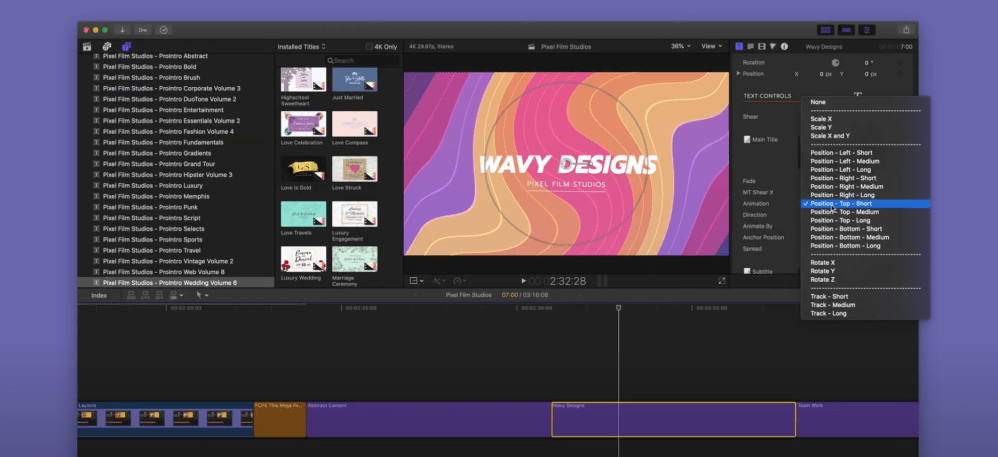Viewport: 998px width, 457px height.
Task: Click the Import Media arrow icon
Action: 122,30
